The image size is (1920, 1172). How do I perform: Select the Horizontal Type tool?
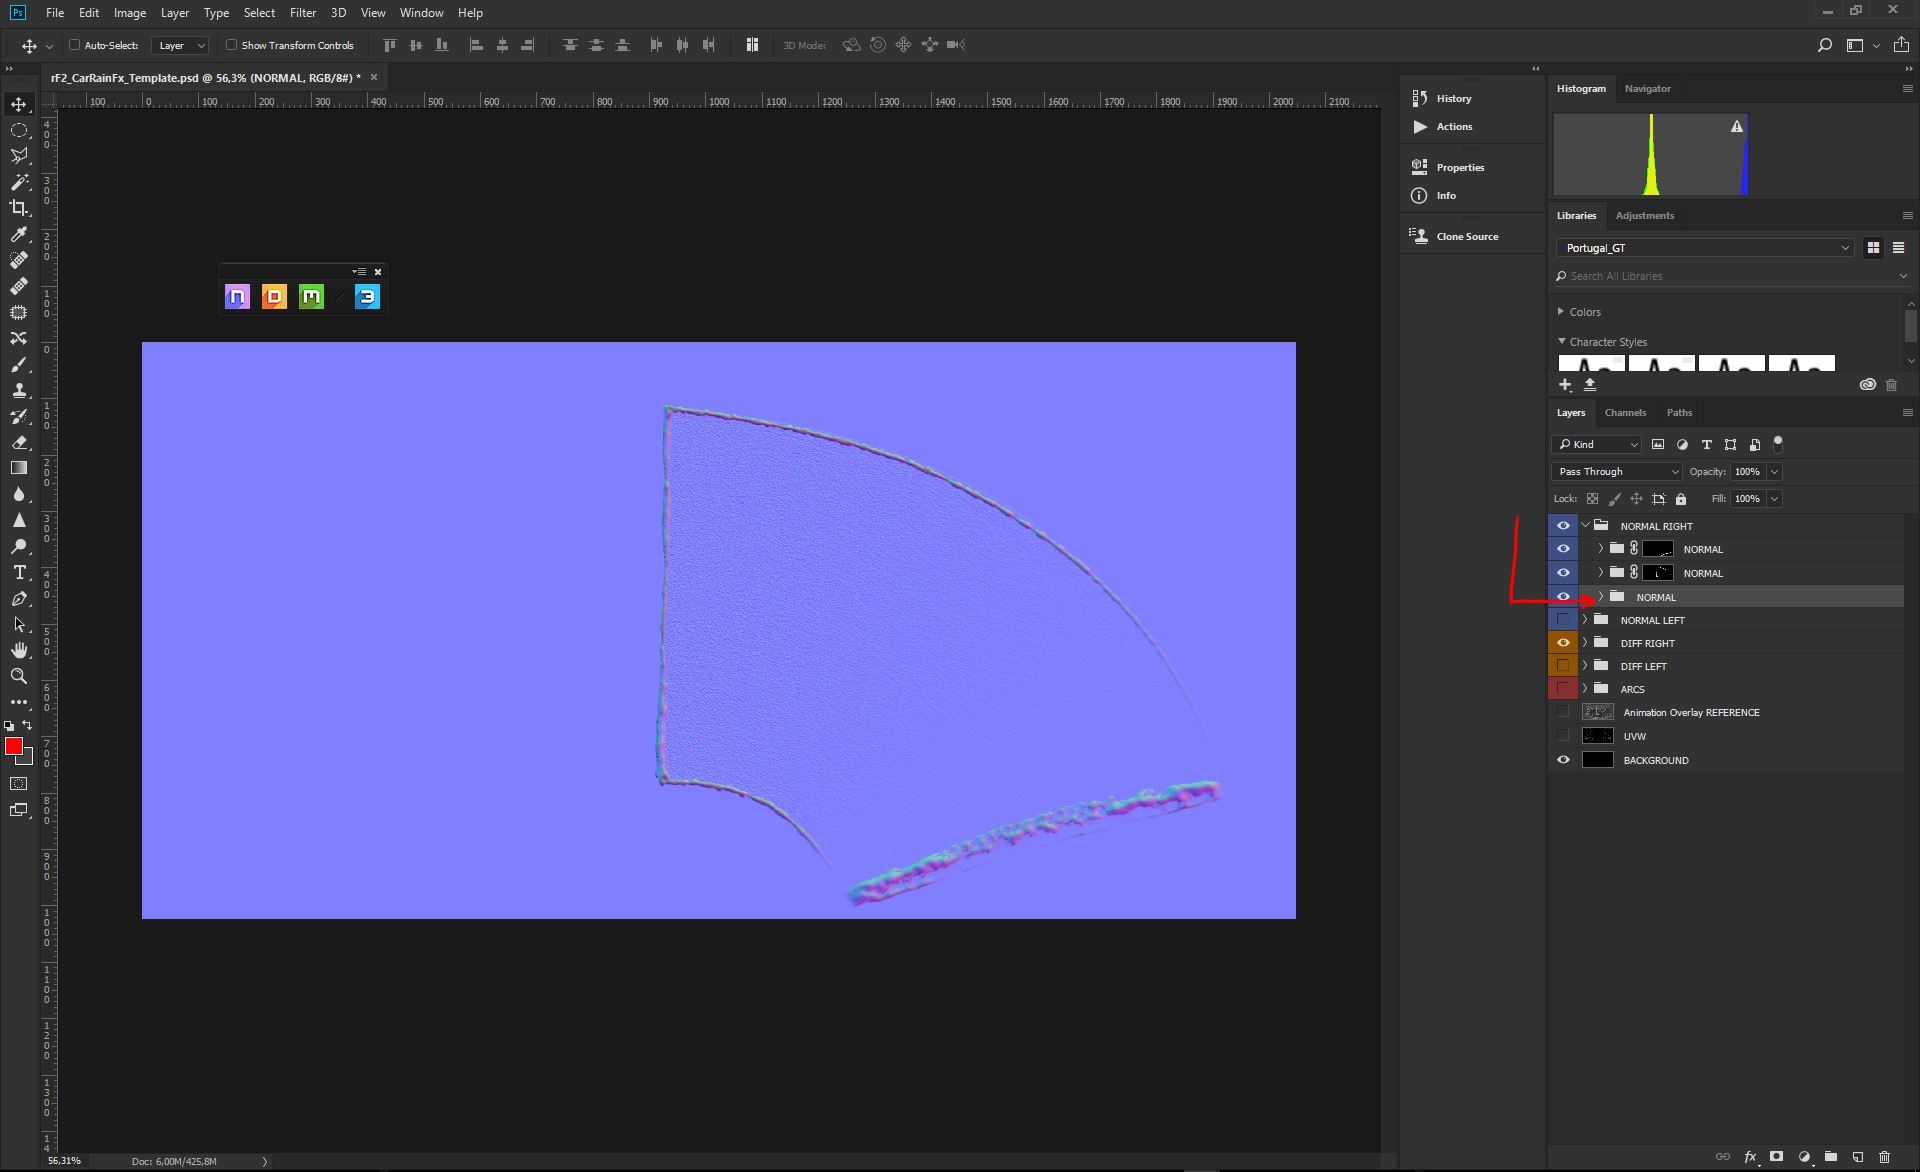coord(19,572)
